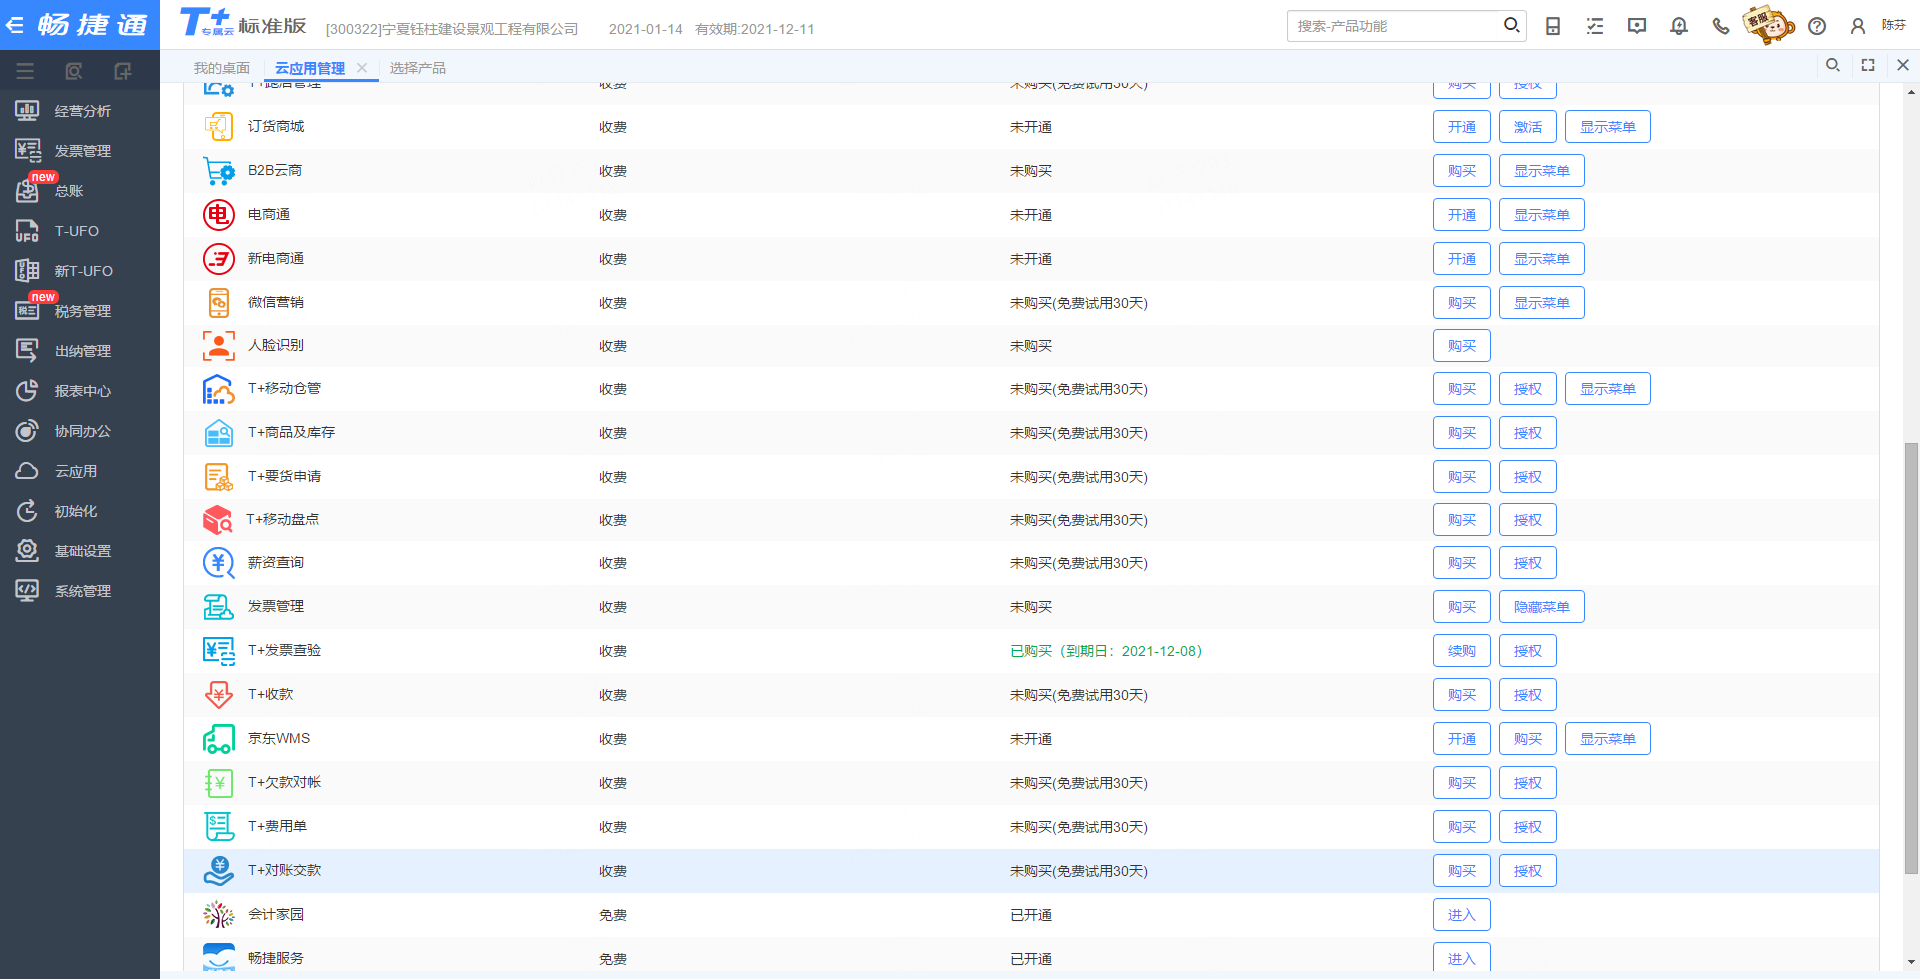The width and height of the screenshot is (1920, 979).
Task: Click 隐藏菜单 for 发票管理 row
Action: (x=1542, y=607)
